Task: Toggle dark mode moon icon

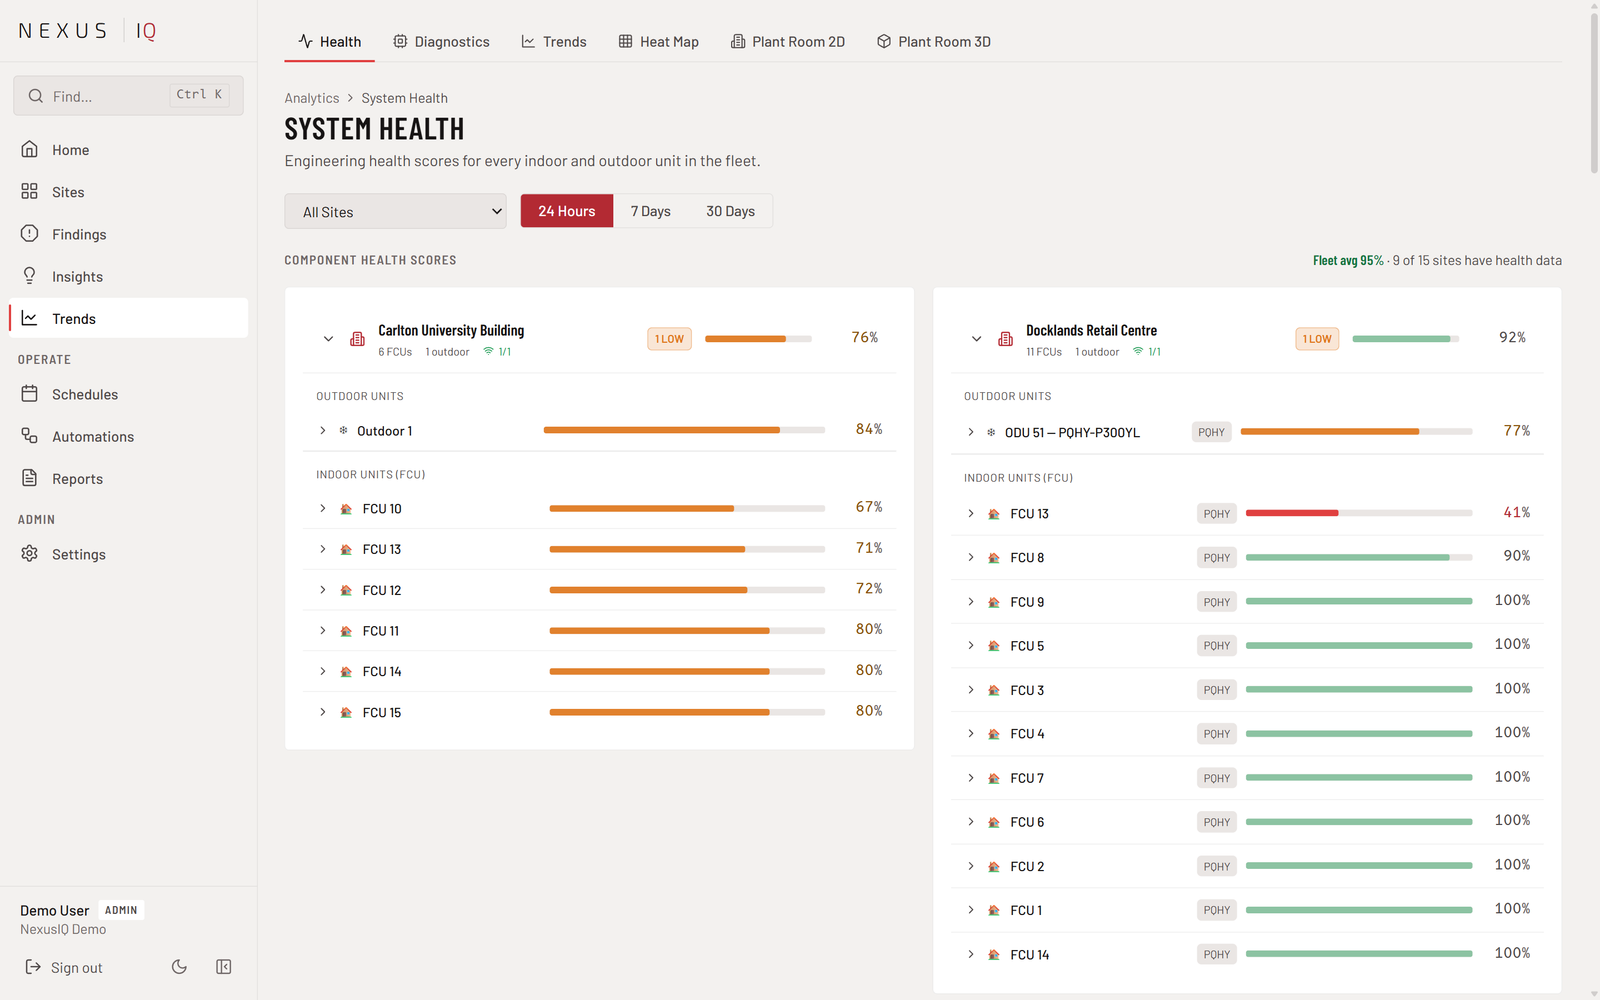Action: [x=179, y=966]
